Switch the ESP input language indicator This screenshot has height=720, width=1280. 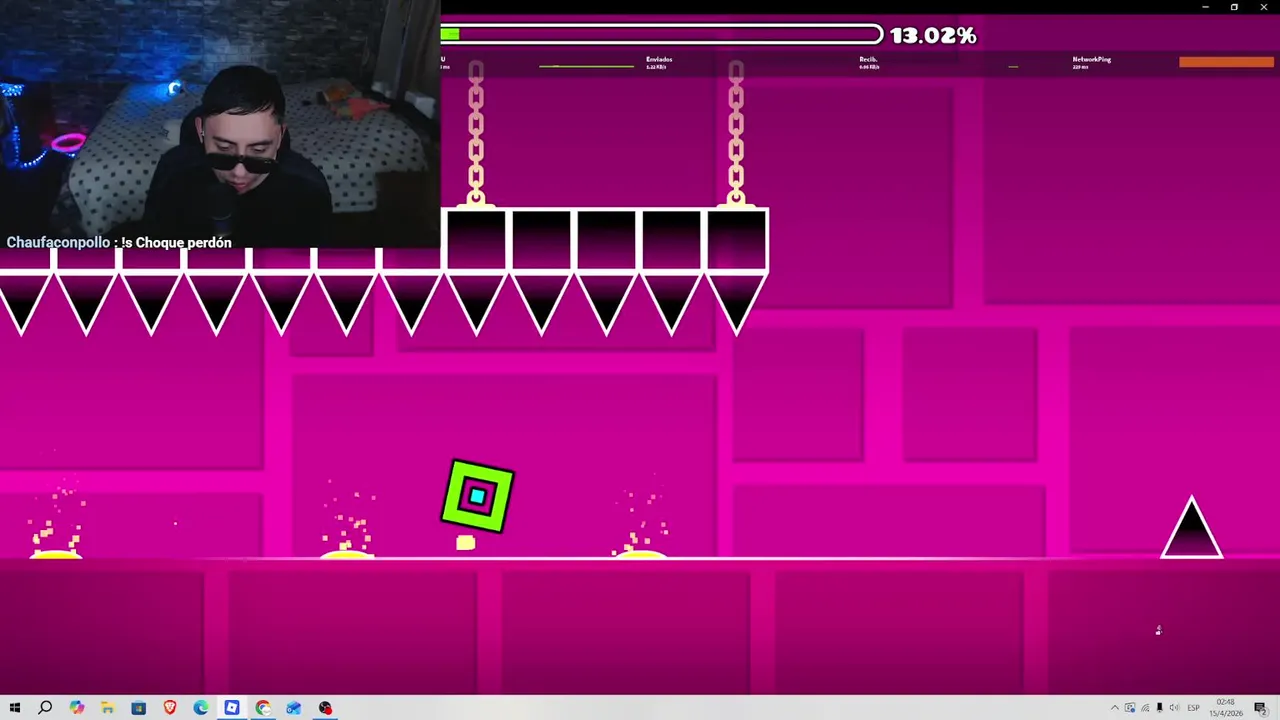pyautogui.click(x=1193, y=708)
